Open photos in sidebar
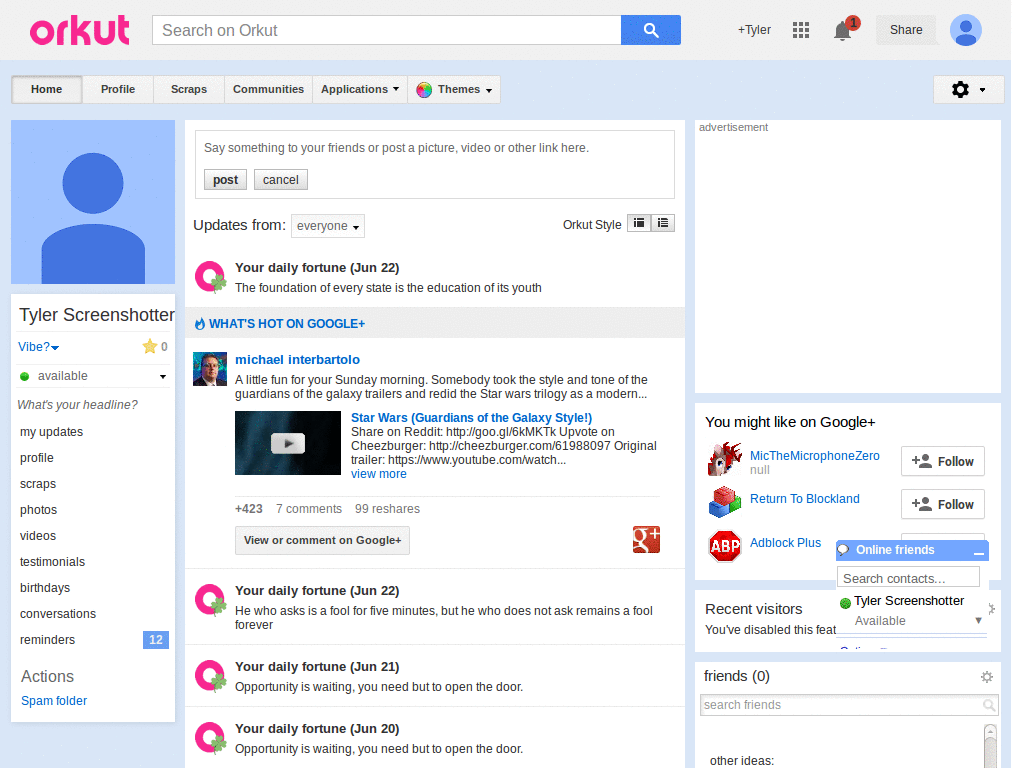The width and height of the screenshot is (1024, 768). (x=39, y=510)
